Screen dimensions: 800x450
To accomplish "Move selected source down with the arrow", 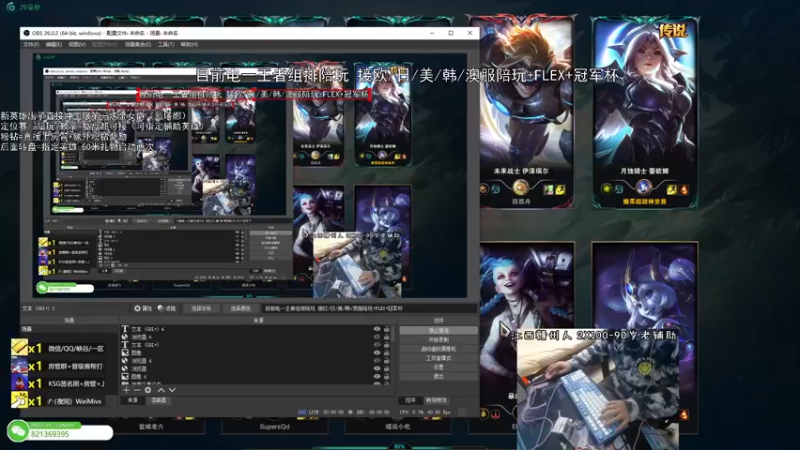I will tap(172, 390).
